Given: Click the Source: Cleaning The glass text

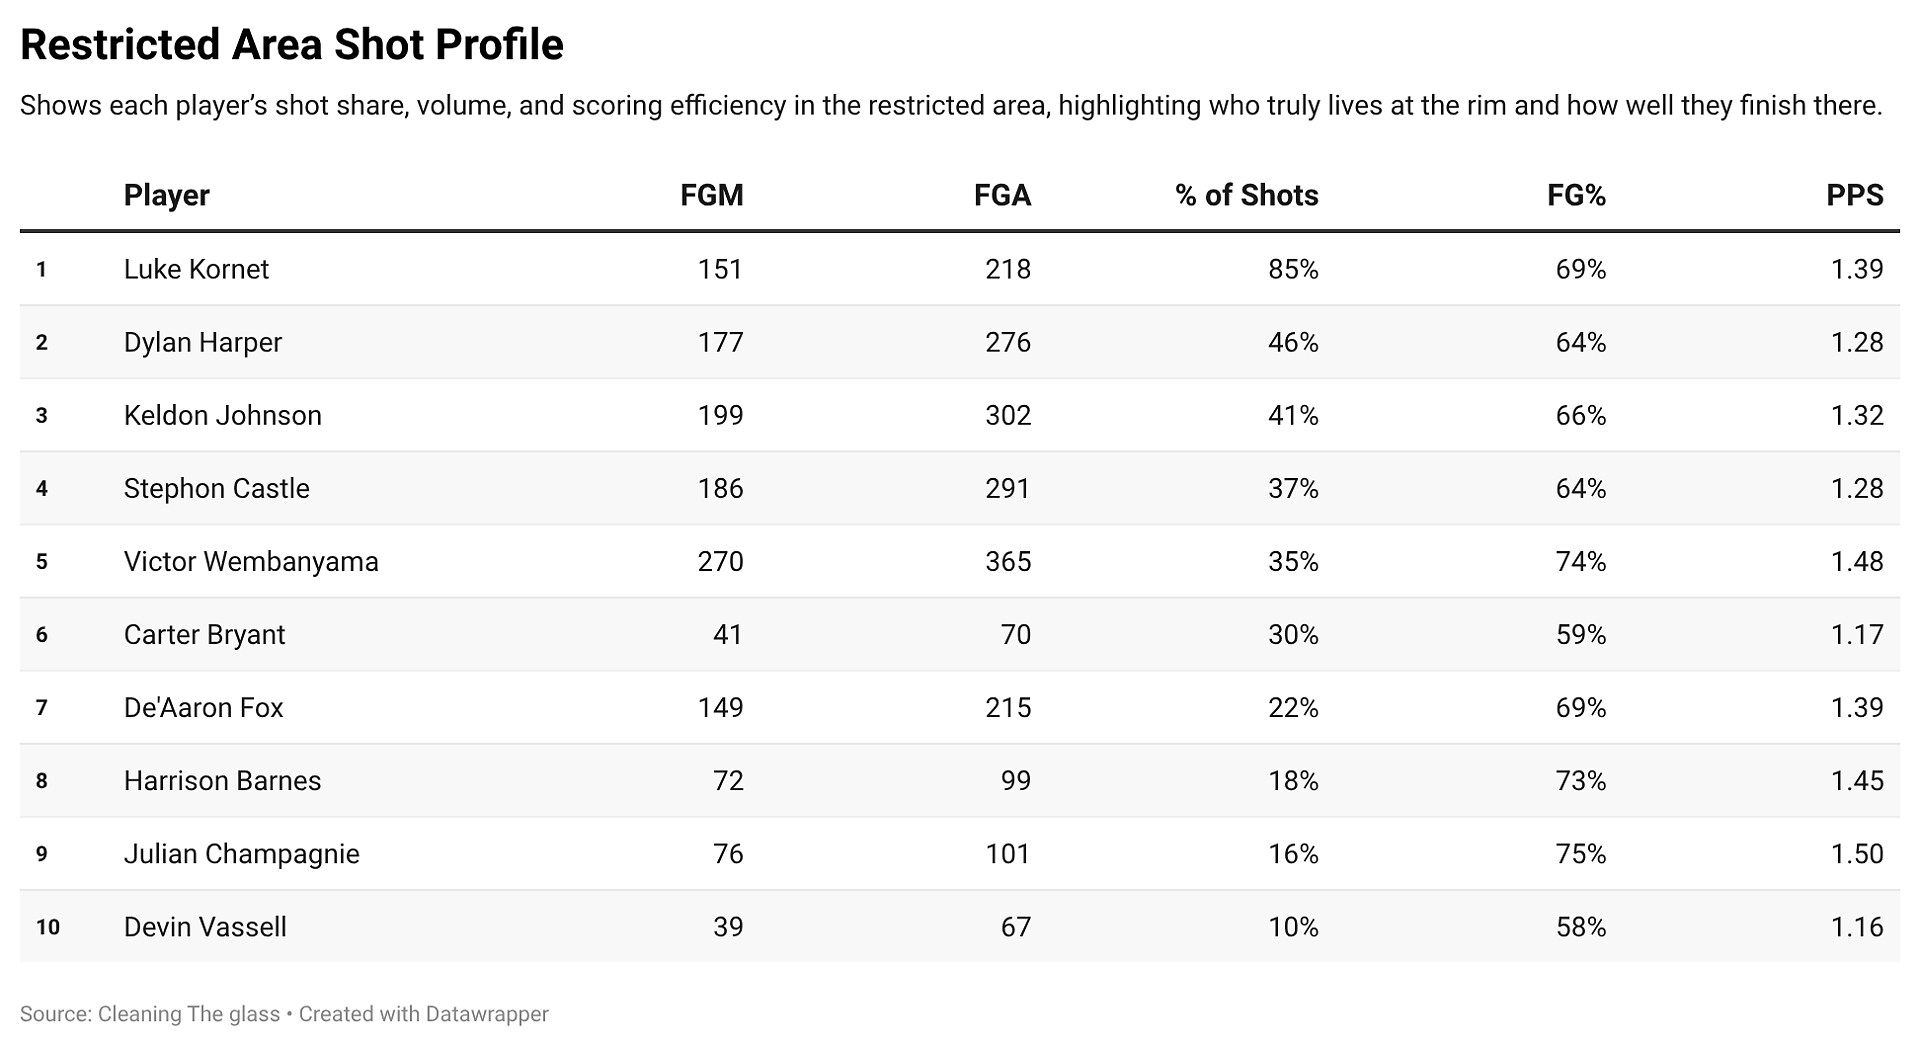Looking at the screenshot, I should (150, 1014).
